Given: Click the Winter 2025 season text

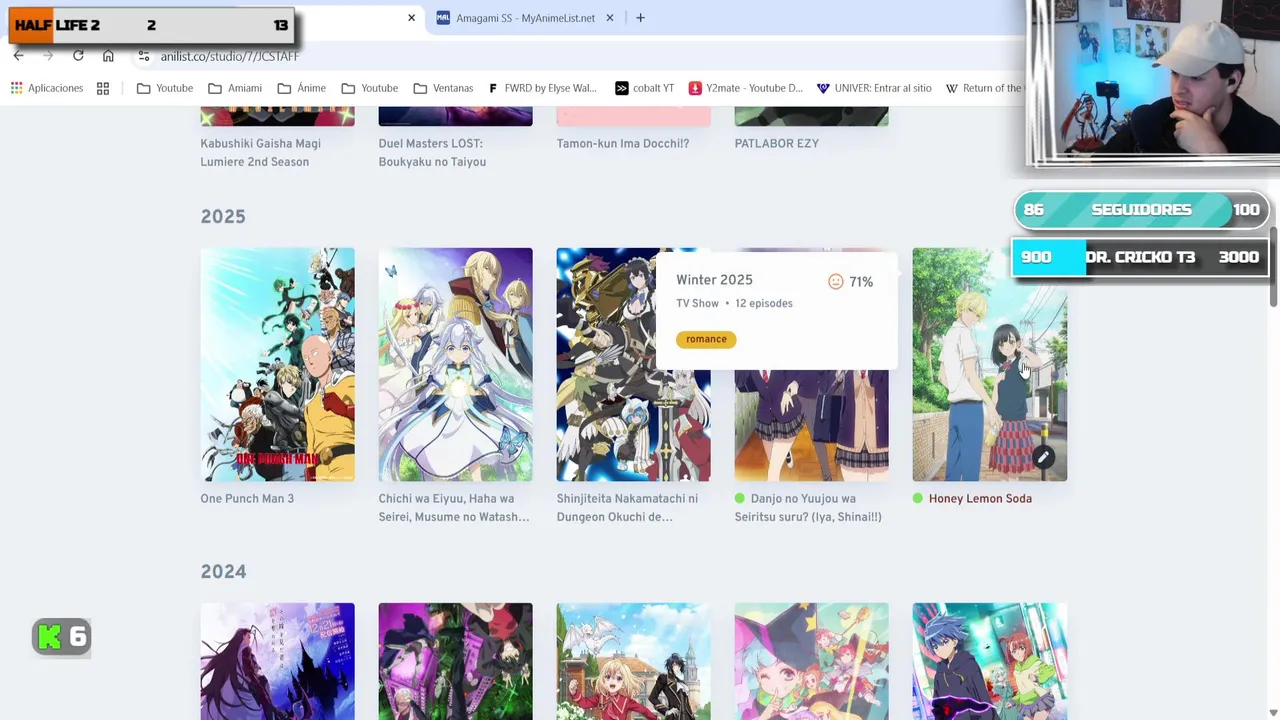Looking at the screenshot, I should 714,280.
